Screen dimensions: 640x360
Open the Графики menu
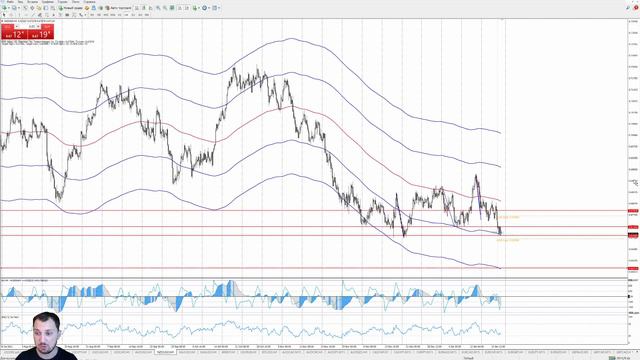tap(48, 2)
